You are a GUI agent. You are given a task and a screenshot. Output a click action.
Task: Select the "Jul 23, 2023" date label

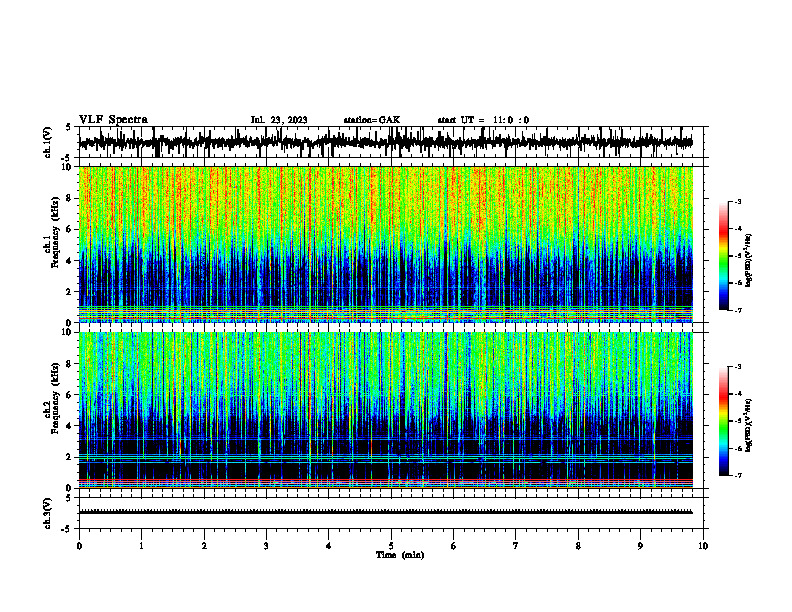pos(279,120)
